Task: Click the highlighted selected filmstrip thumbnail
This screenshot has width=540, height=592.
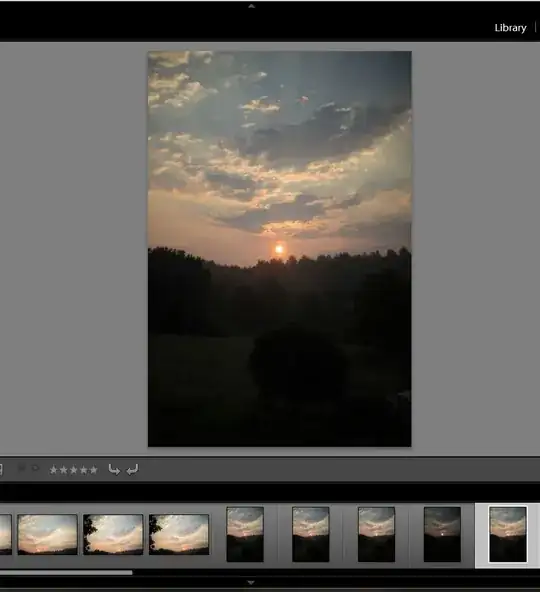Action: coord(508,534)
